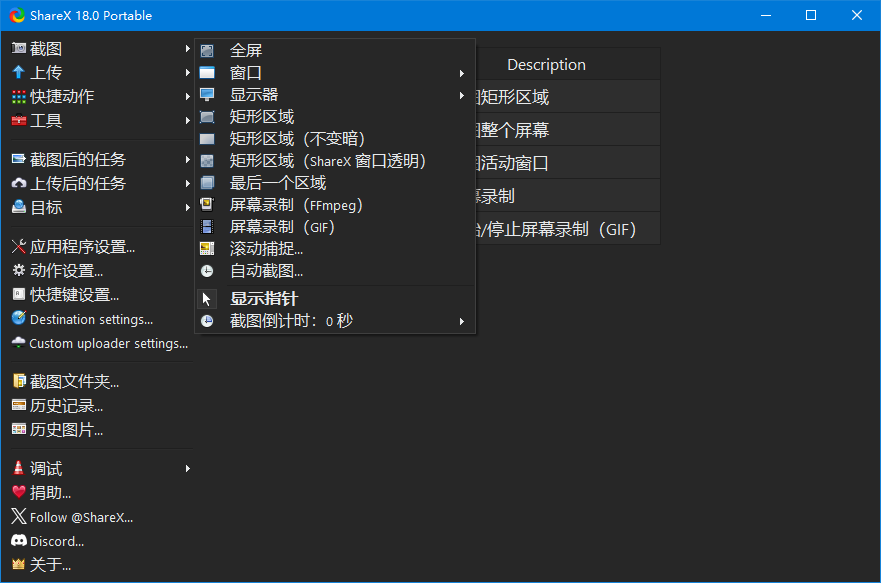Open the Discord... link
Viewport: 881px width, 583px height.
click(x=57, y=541)
